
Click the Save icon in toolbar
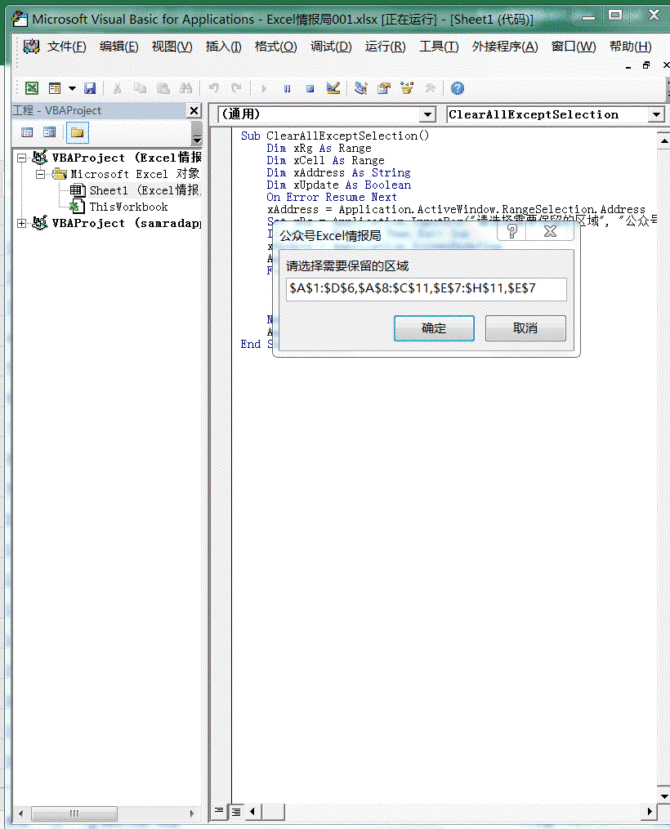point(90,88)
